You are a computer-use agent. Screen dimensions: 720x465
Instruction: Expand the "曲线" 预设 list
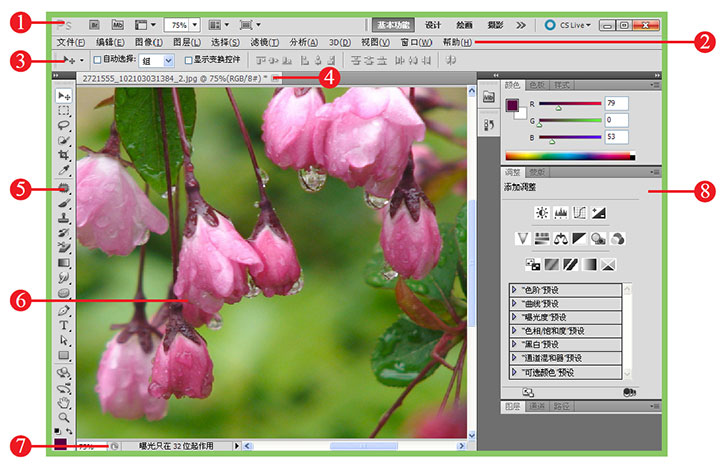pyautogui.click(x=514, y=303)
